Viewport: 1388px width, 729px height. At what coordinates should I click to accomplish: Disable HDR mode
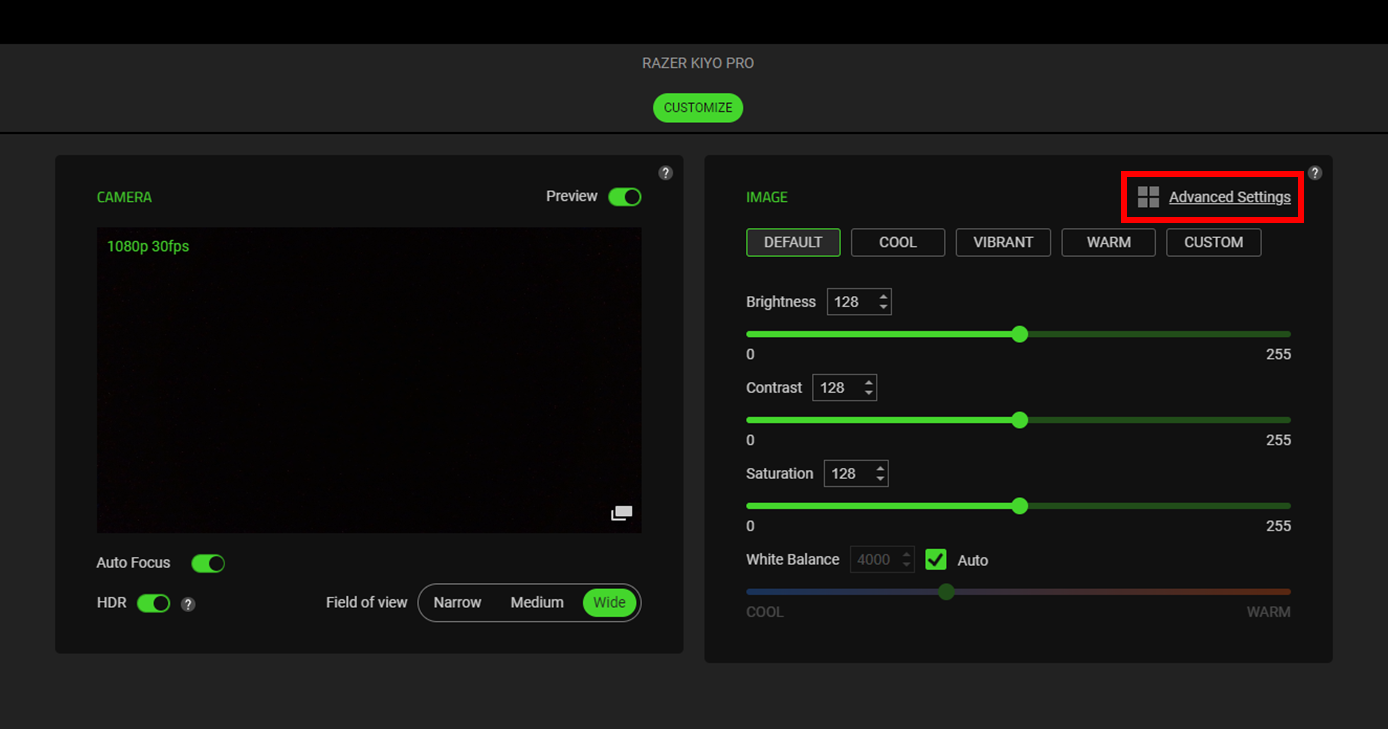coord(153,603)
